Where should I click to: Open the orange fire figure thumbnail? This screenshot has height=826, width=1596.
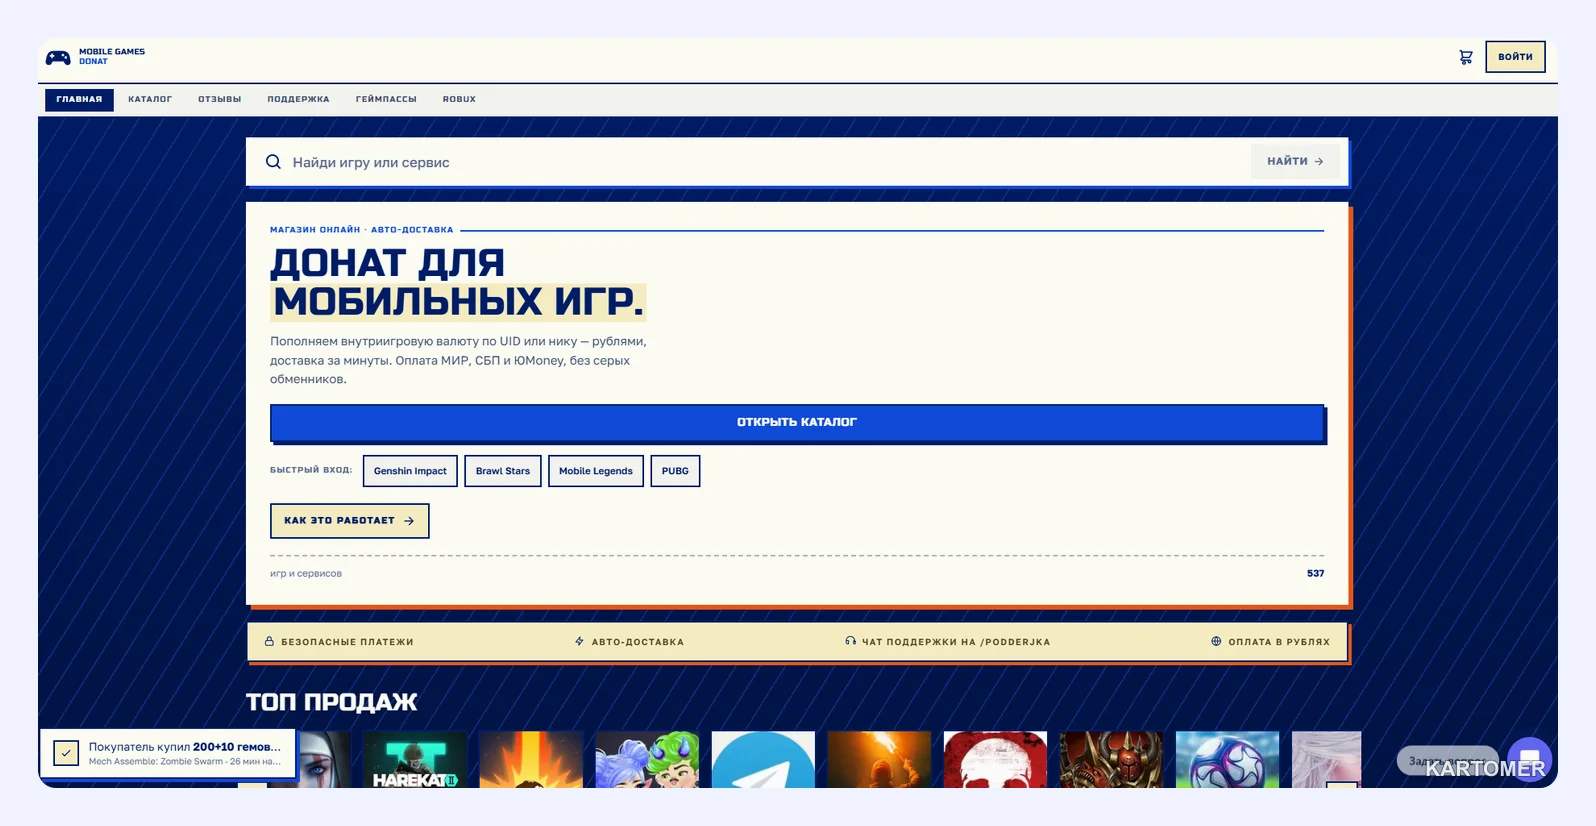point(879,759)
